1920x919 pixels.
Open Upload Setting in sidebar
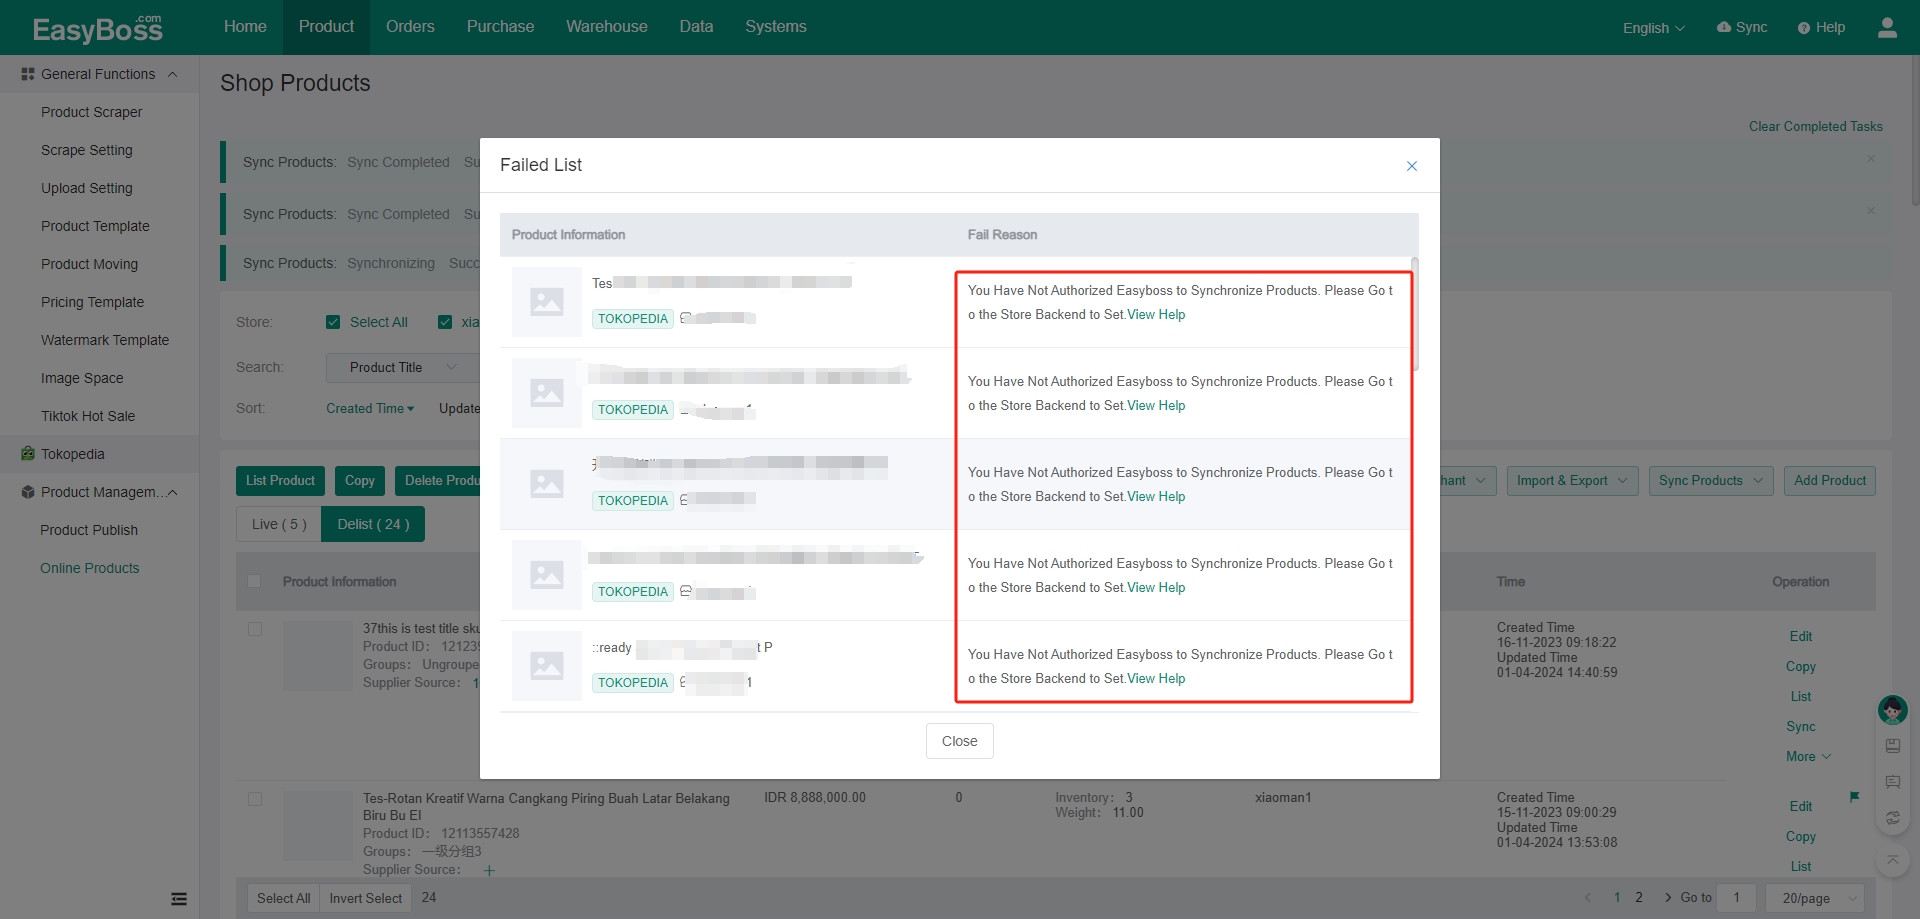86,188
